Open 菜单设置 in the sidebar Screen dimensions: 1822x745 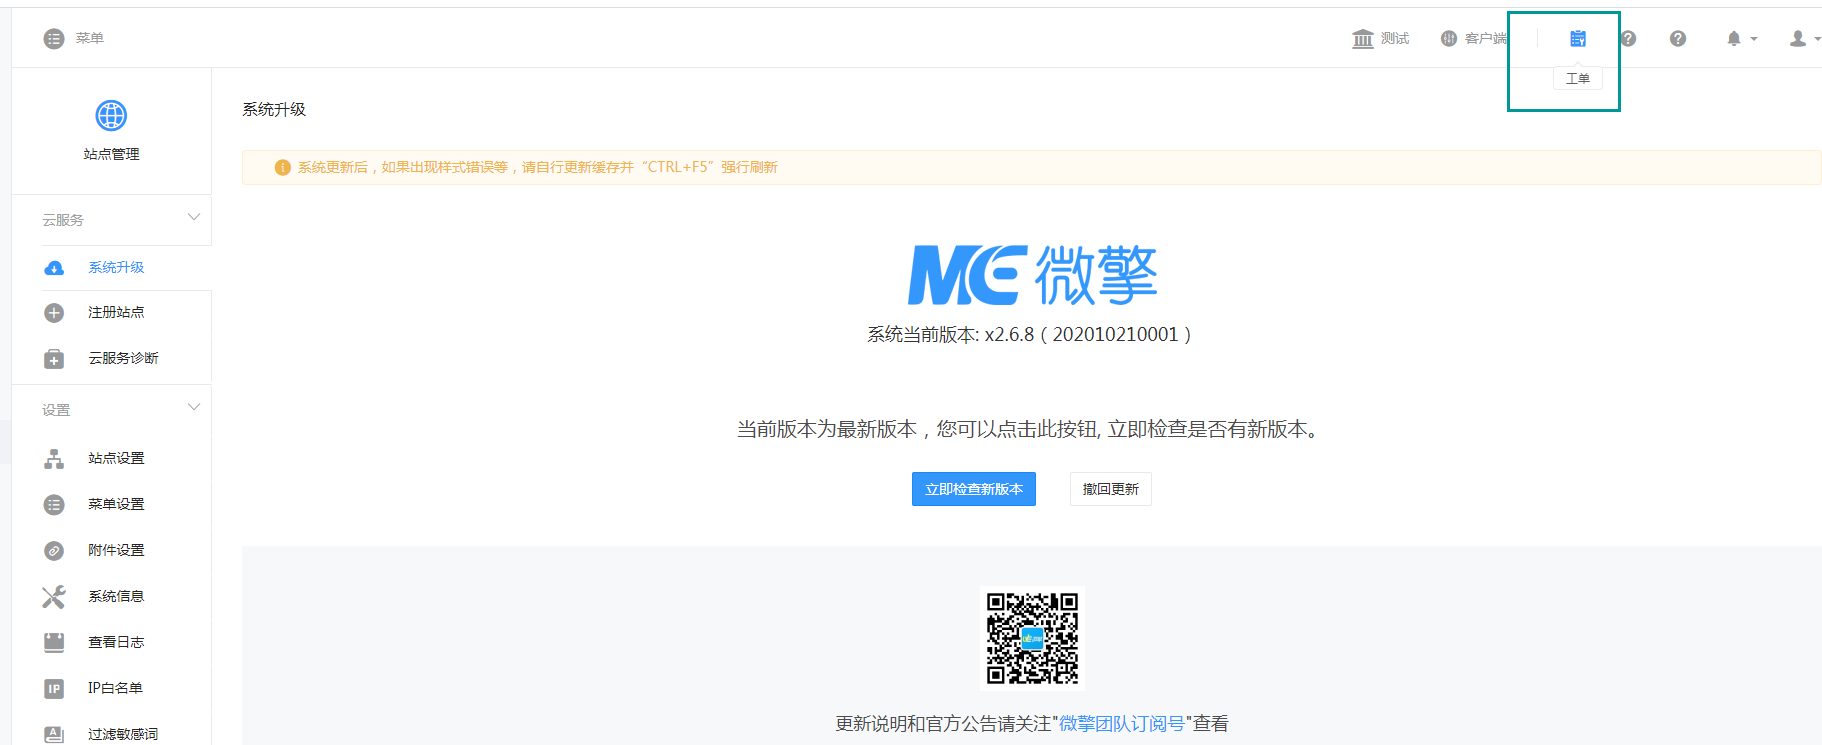click(x=116, y=505)
